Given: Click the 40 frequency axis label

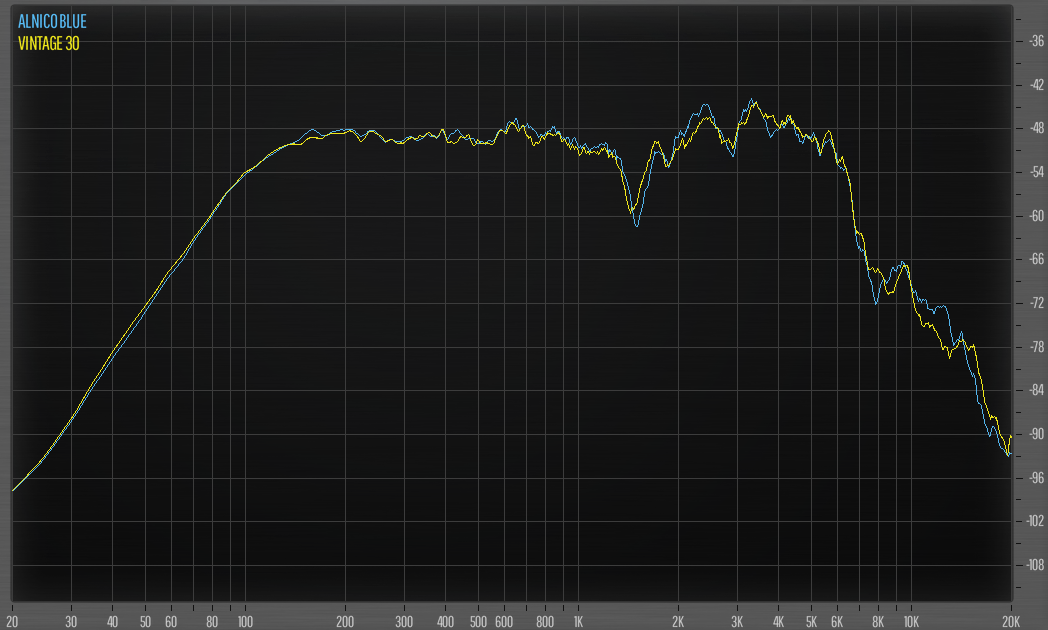Looking at the screenshot, I should coord(112,621).
